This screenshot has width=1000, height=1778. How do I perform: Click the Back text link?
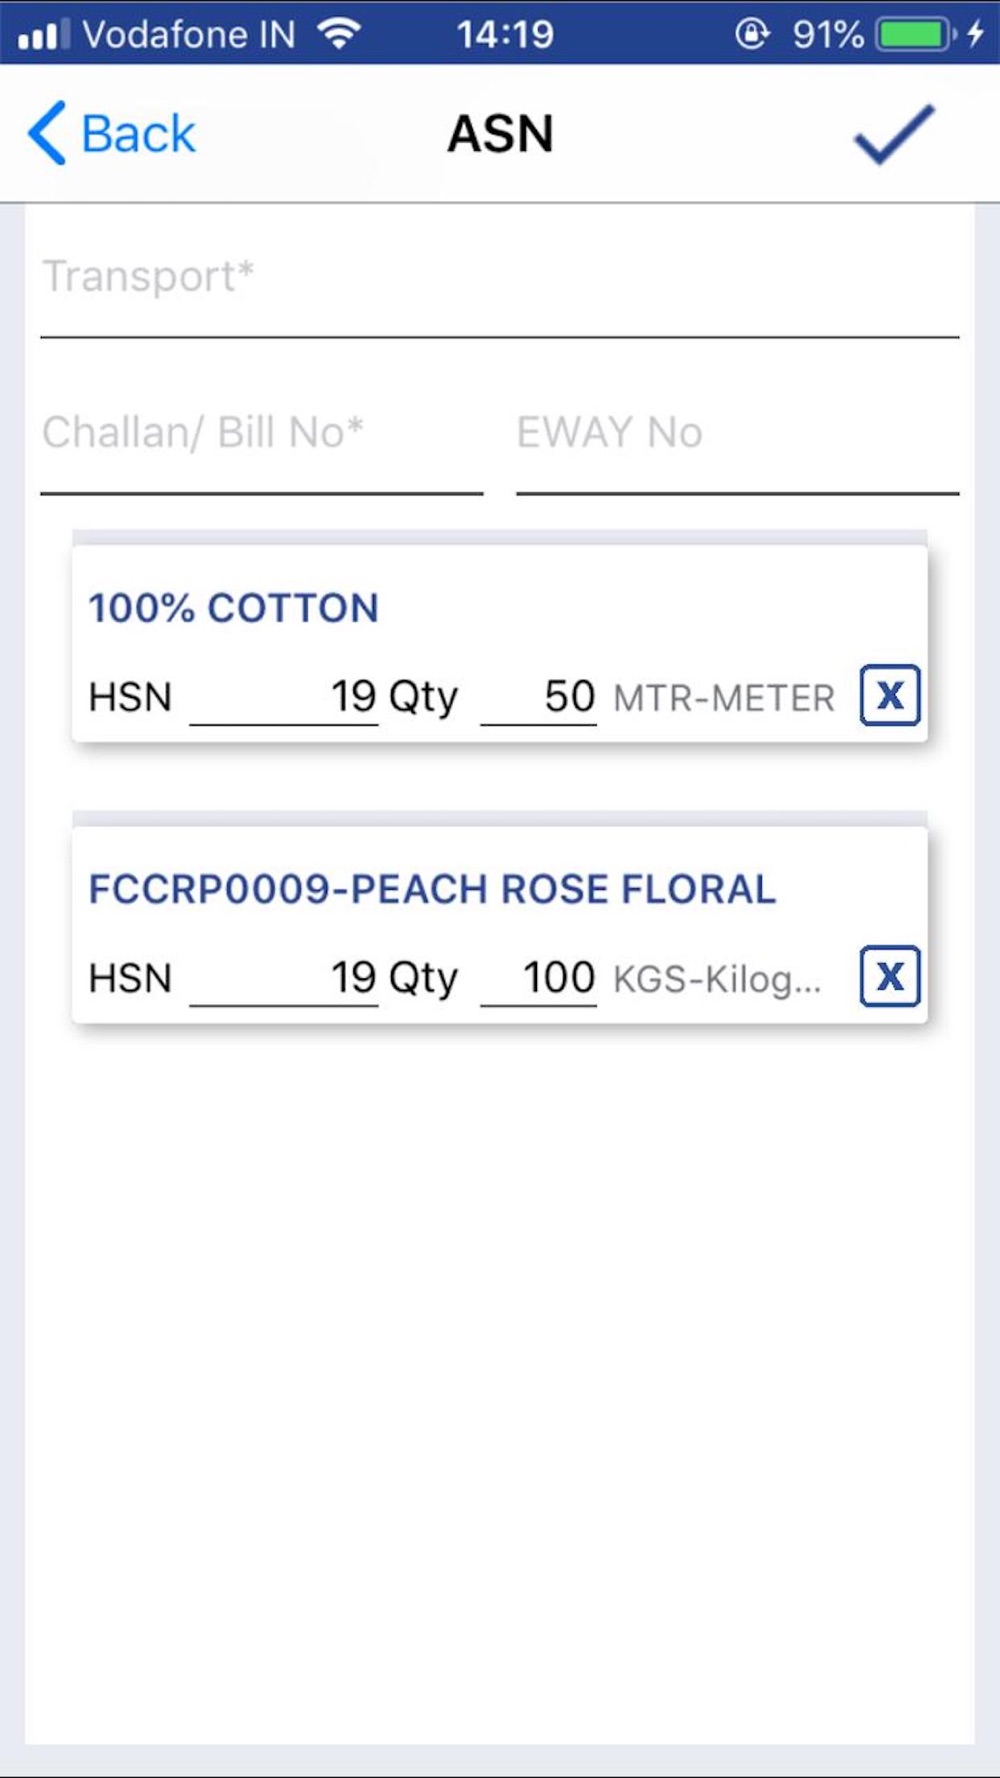tap(138, 134)
